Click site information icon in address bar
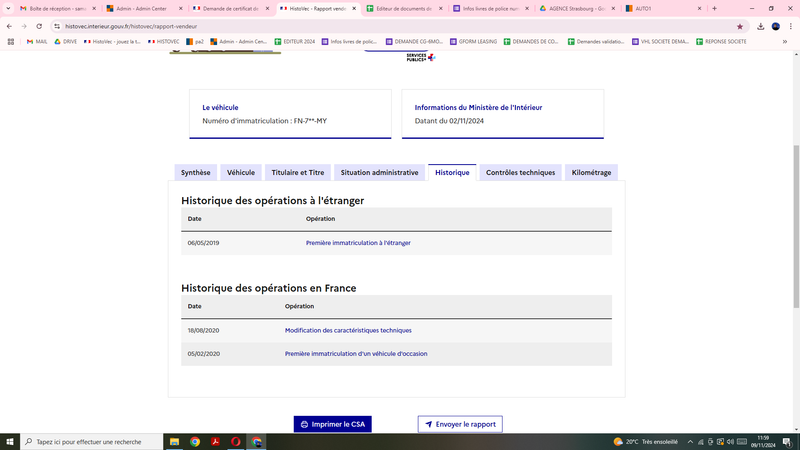This screenshot has height=450, width=800. coord(57,27)
